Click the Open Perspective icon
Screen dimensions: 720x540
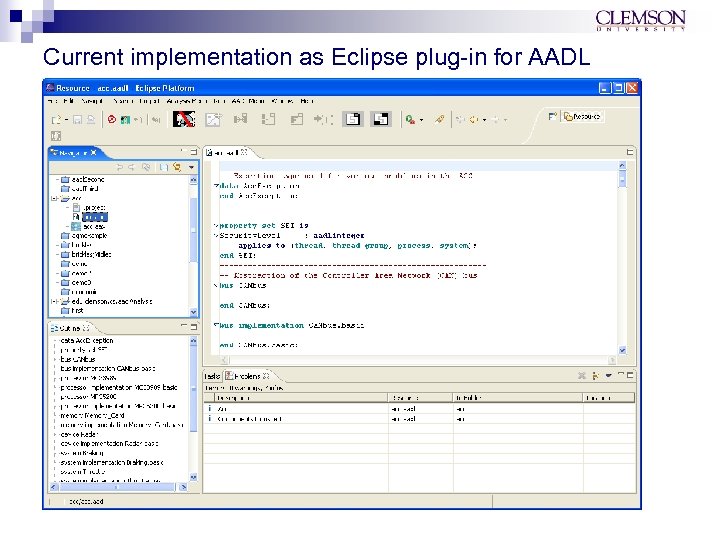coord(552,117)
